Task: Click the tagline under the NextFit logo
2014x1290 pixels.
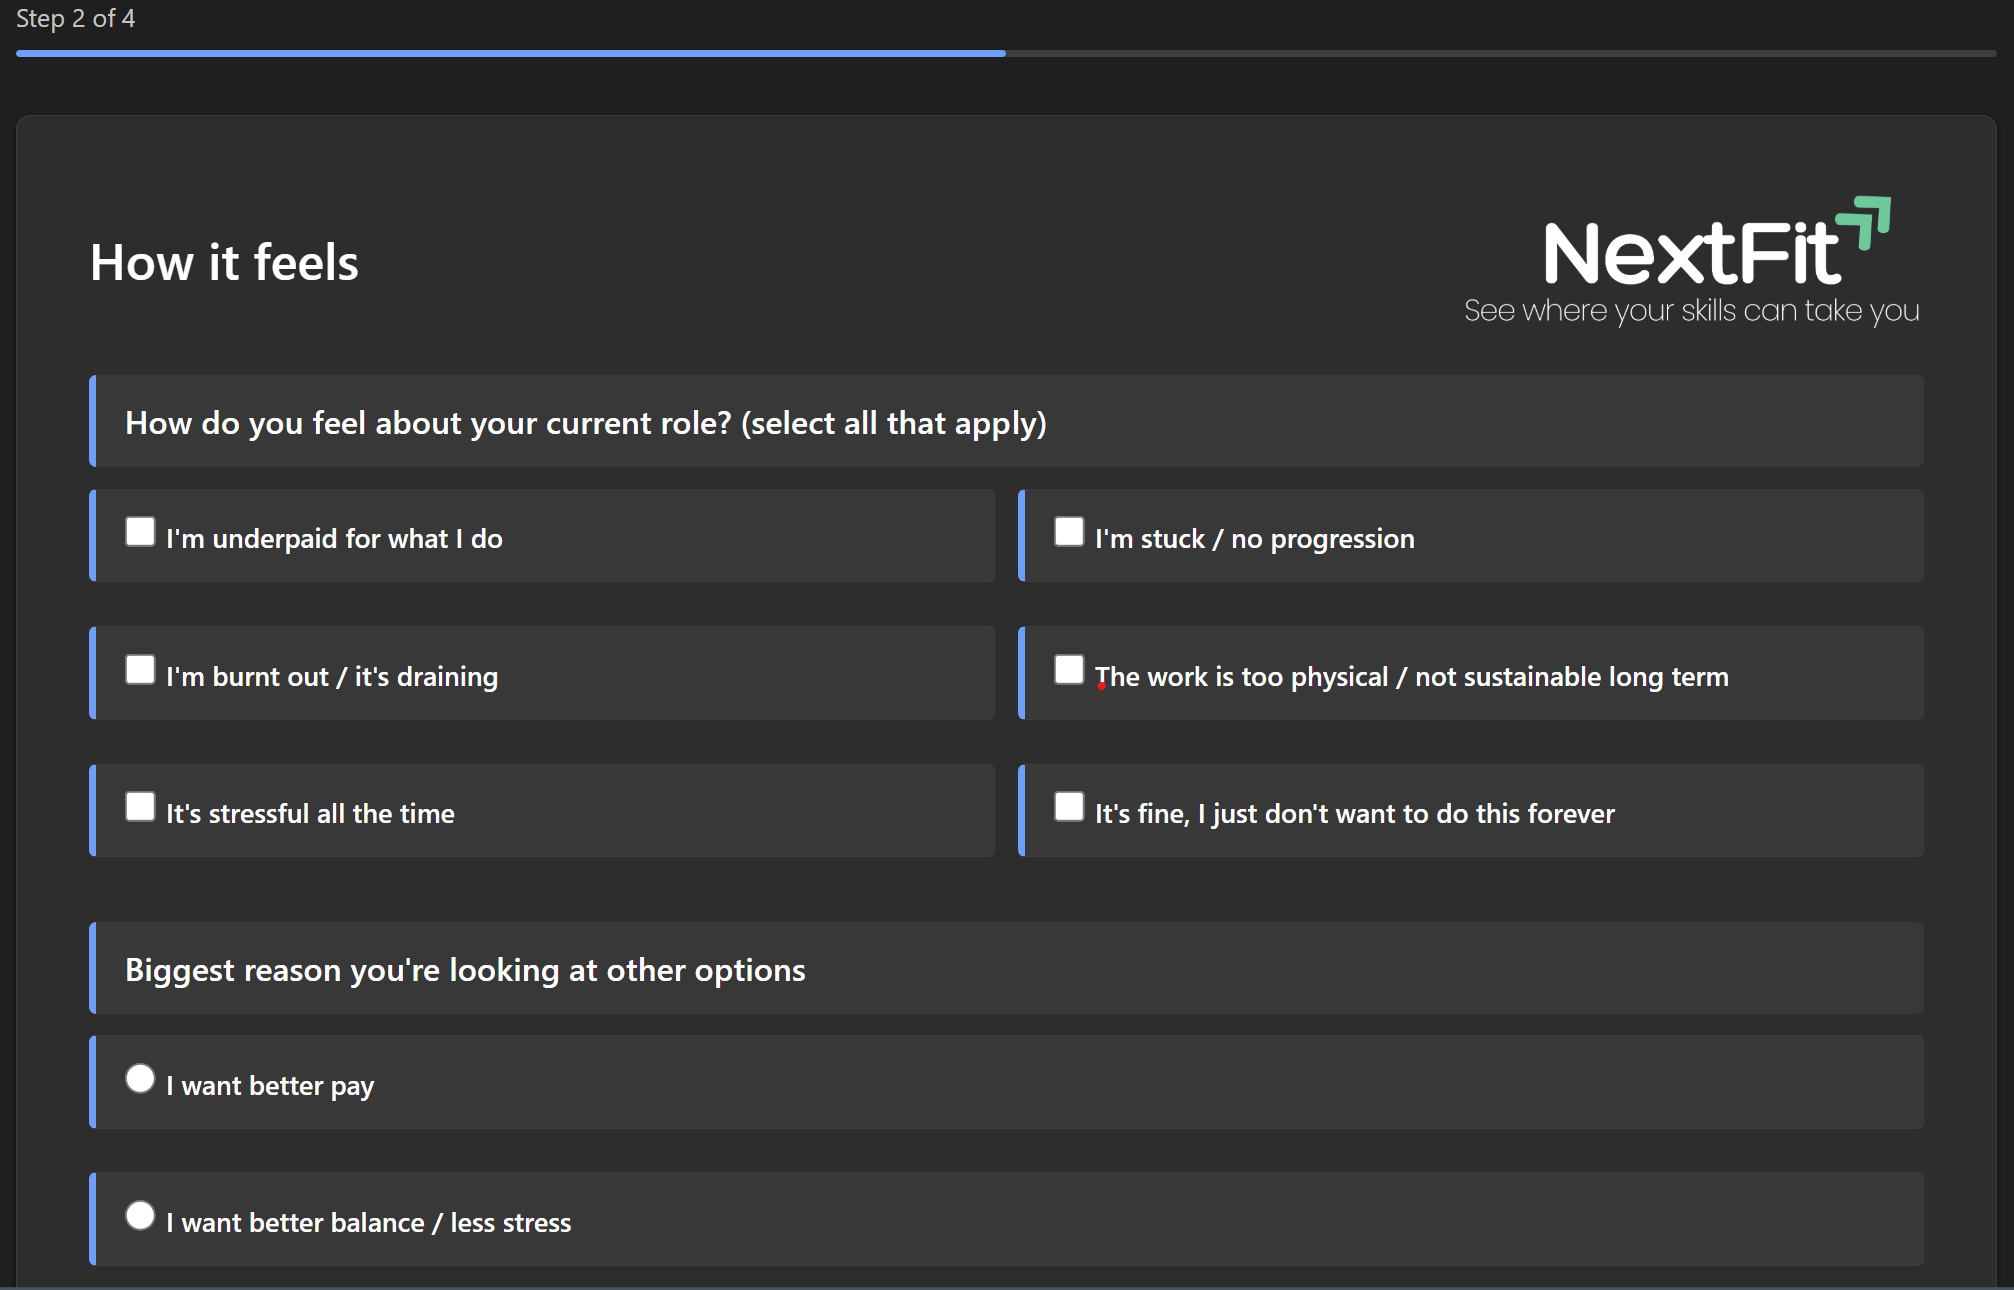Action: coord(1689,311)
